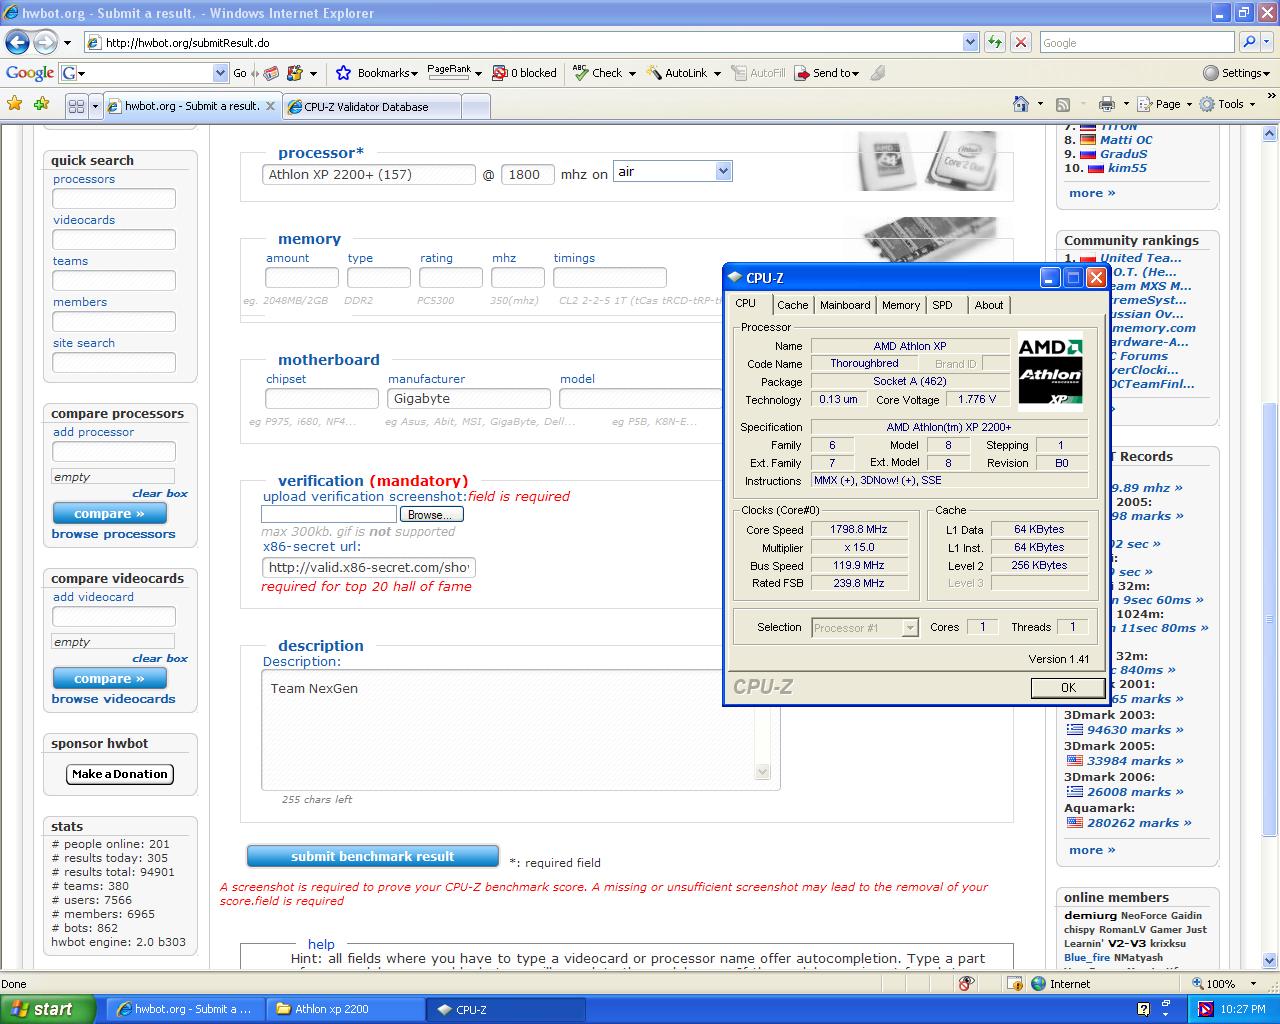Refresh the page using the green arrows icon

click(994, 42)
